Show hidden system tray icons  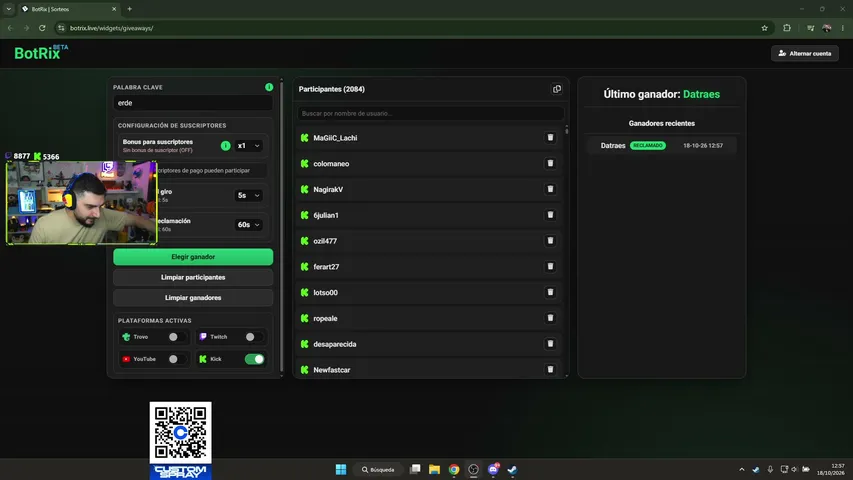[741, 469]
